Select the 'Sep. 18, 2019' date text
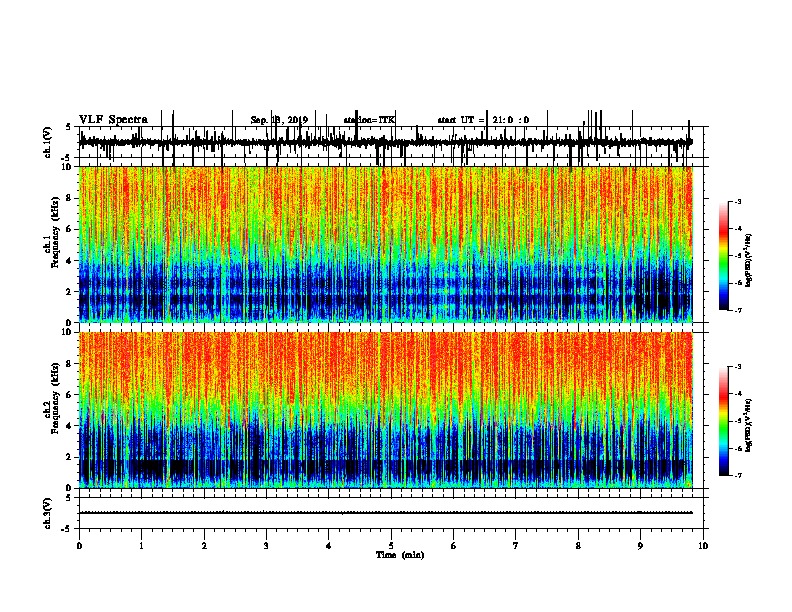792x612 pixels. point(279,120)
